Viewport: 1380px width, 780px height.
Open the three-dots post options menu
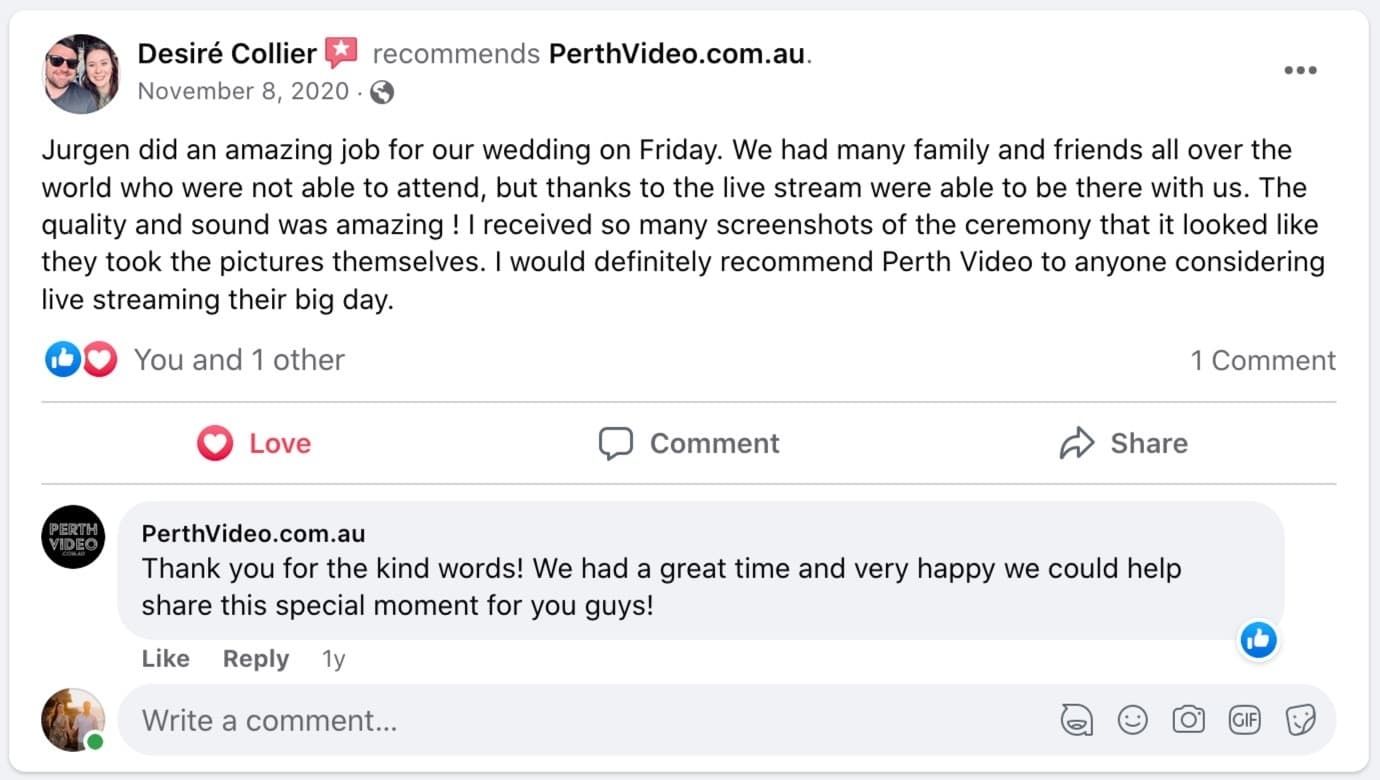point(1299,71)
